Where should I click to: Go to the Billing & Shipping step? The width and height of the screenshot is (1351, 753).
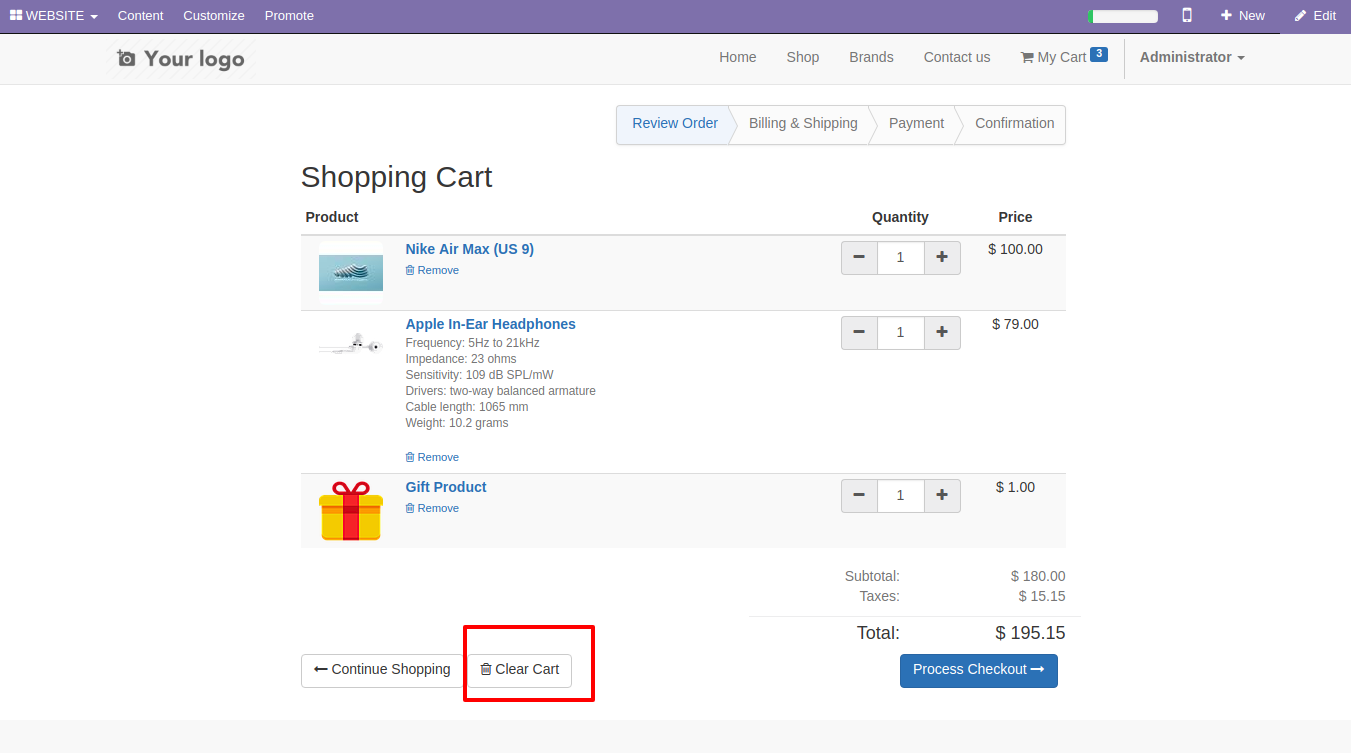pos(803,123)
